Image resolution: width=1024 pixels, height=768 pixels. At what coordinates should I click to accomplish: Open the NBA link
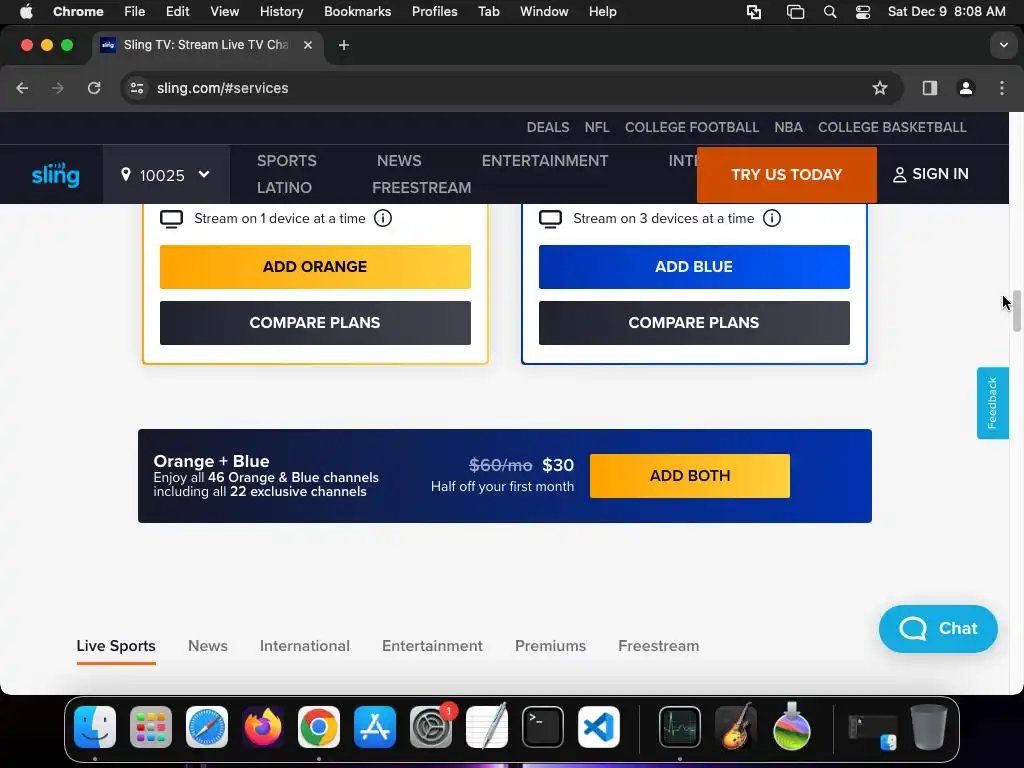coord(788,127)
